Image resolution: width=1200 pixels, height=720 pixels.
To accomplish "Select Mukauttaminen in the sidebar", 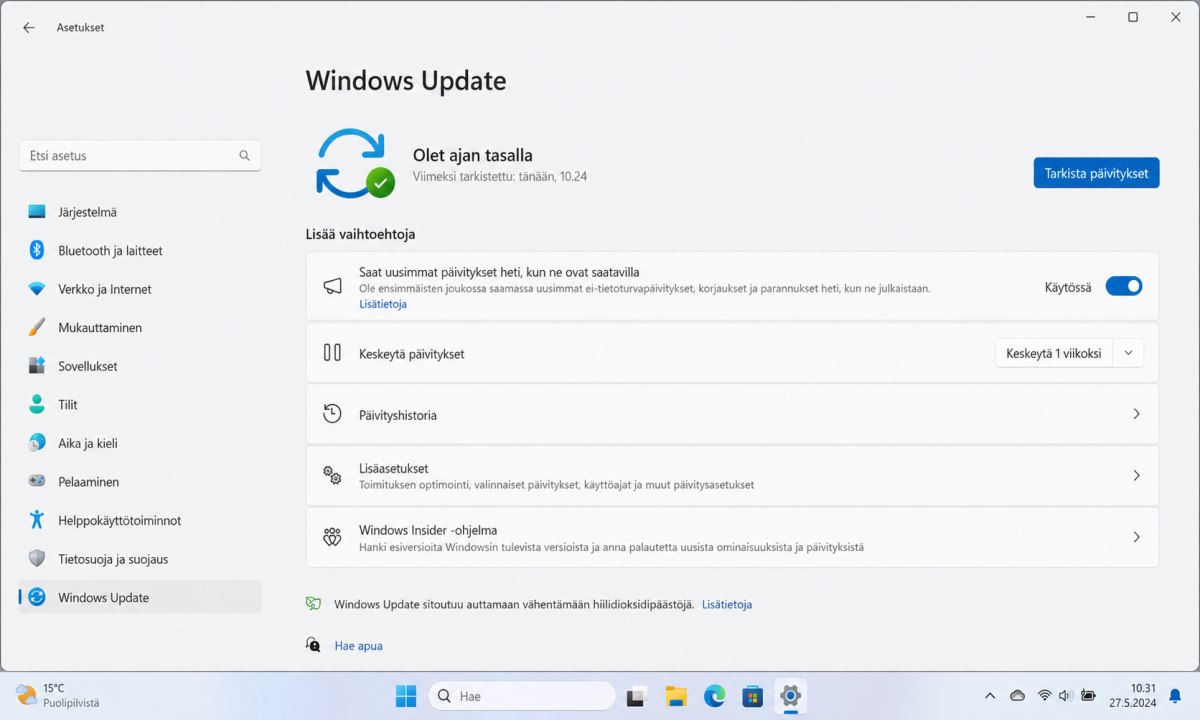I will click(140, 327).
